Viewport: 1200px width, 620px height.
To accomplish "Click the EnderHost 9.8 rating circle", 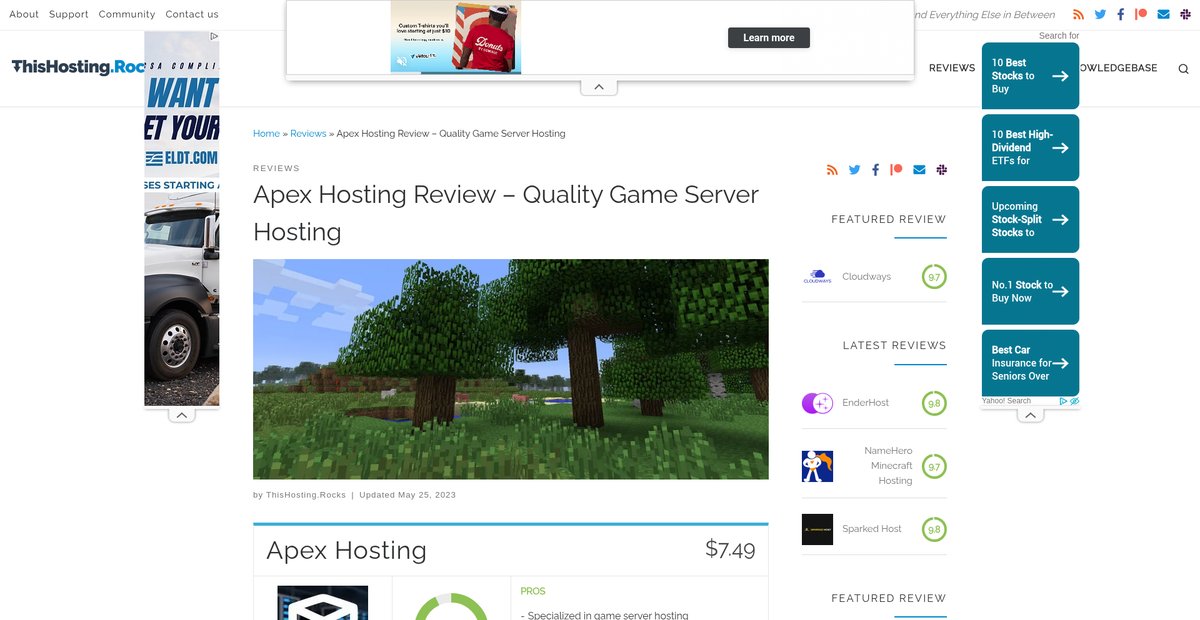I will click(x=934, y=404).
